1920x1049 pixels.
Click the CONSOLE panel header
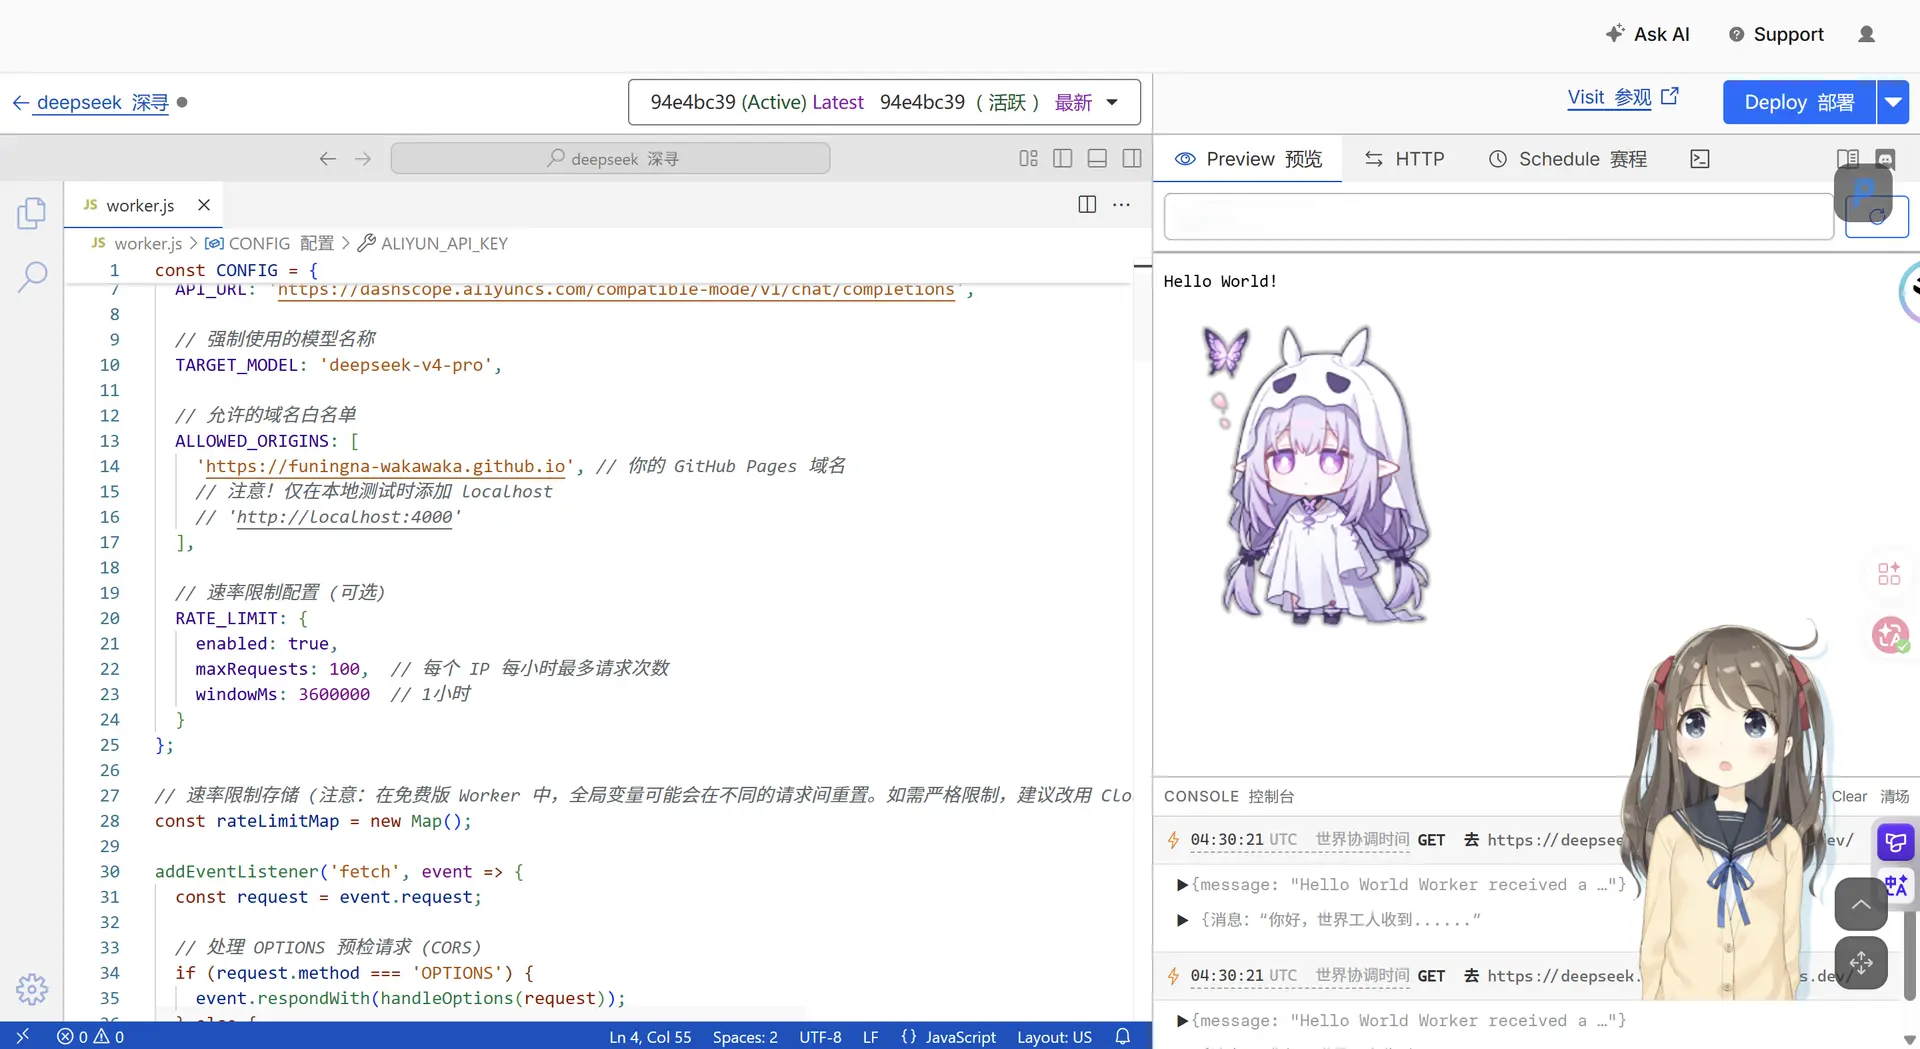tap(1229, 796)
